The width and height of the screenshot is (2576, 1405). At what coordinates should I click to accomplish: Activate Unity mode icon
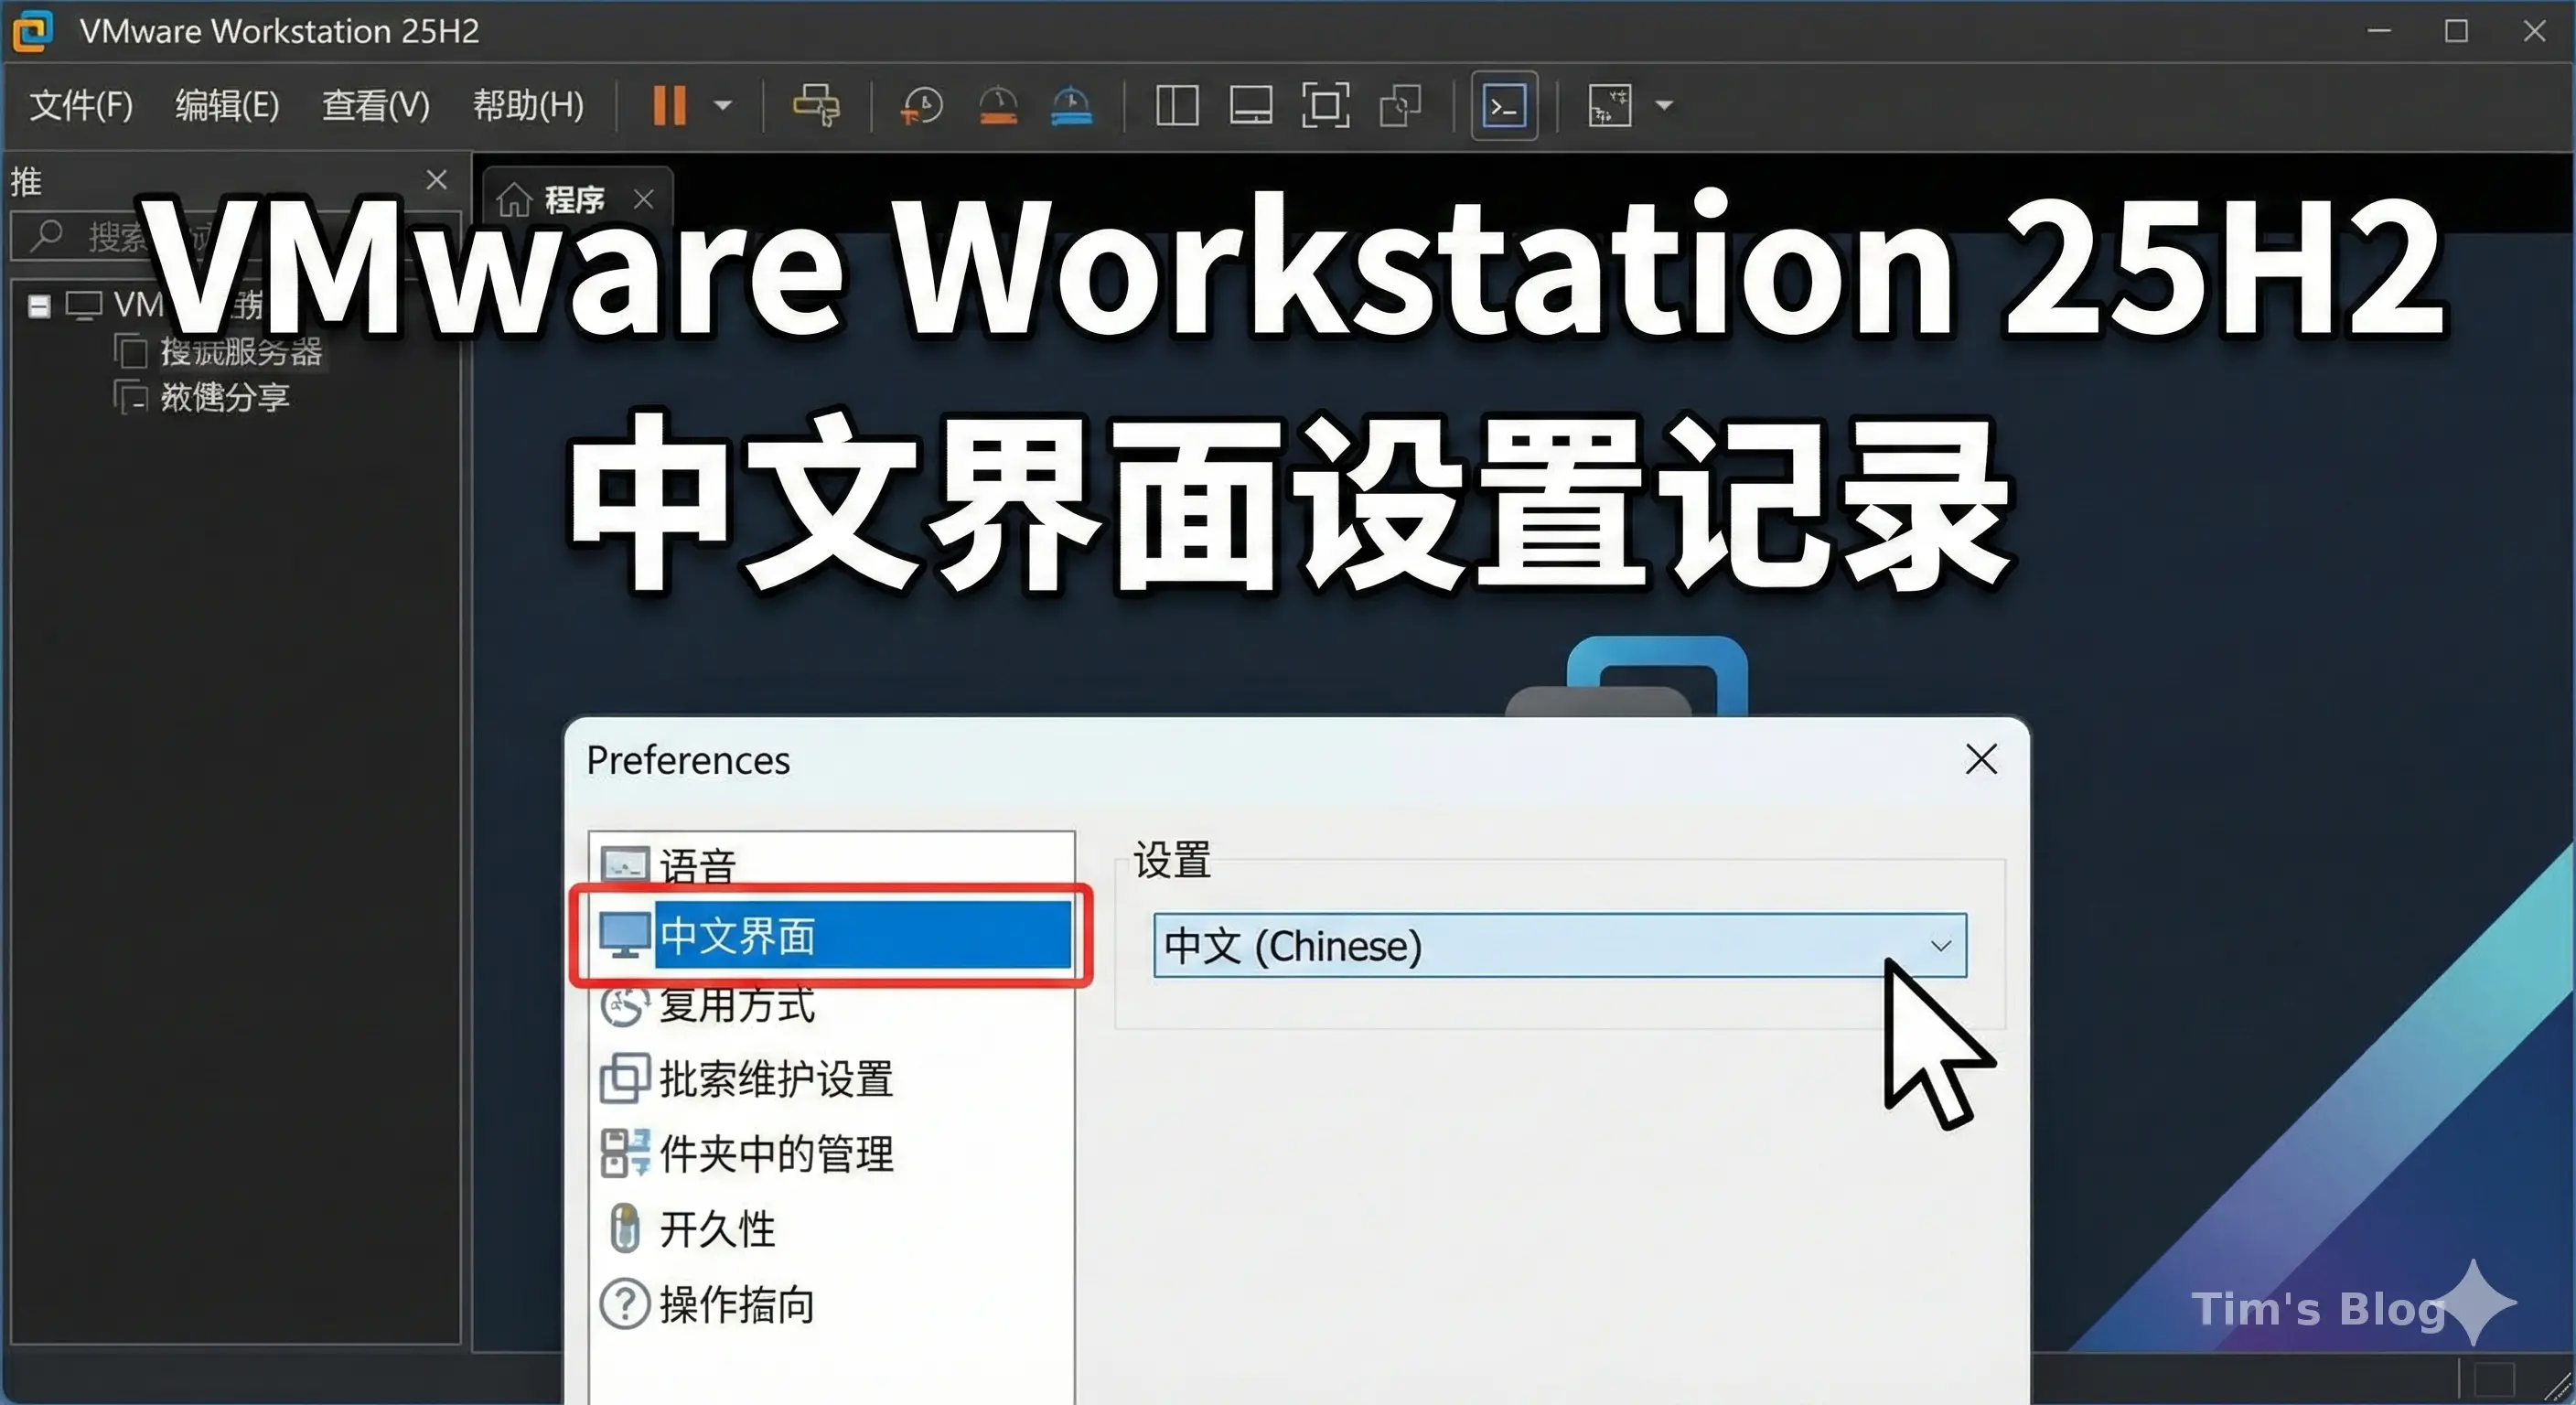pos(1400,106)
